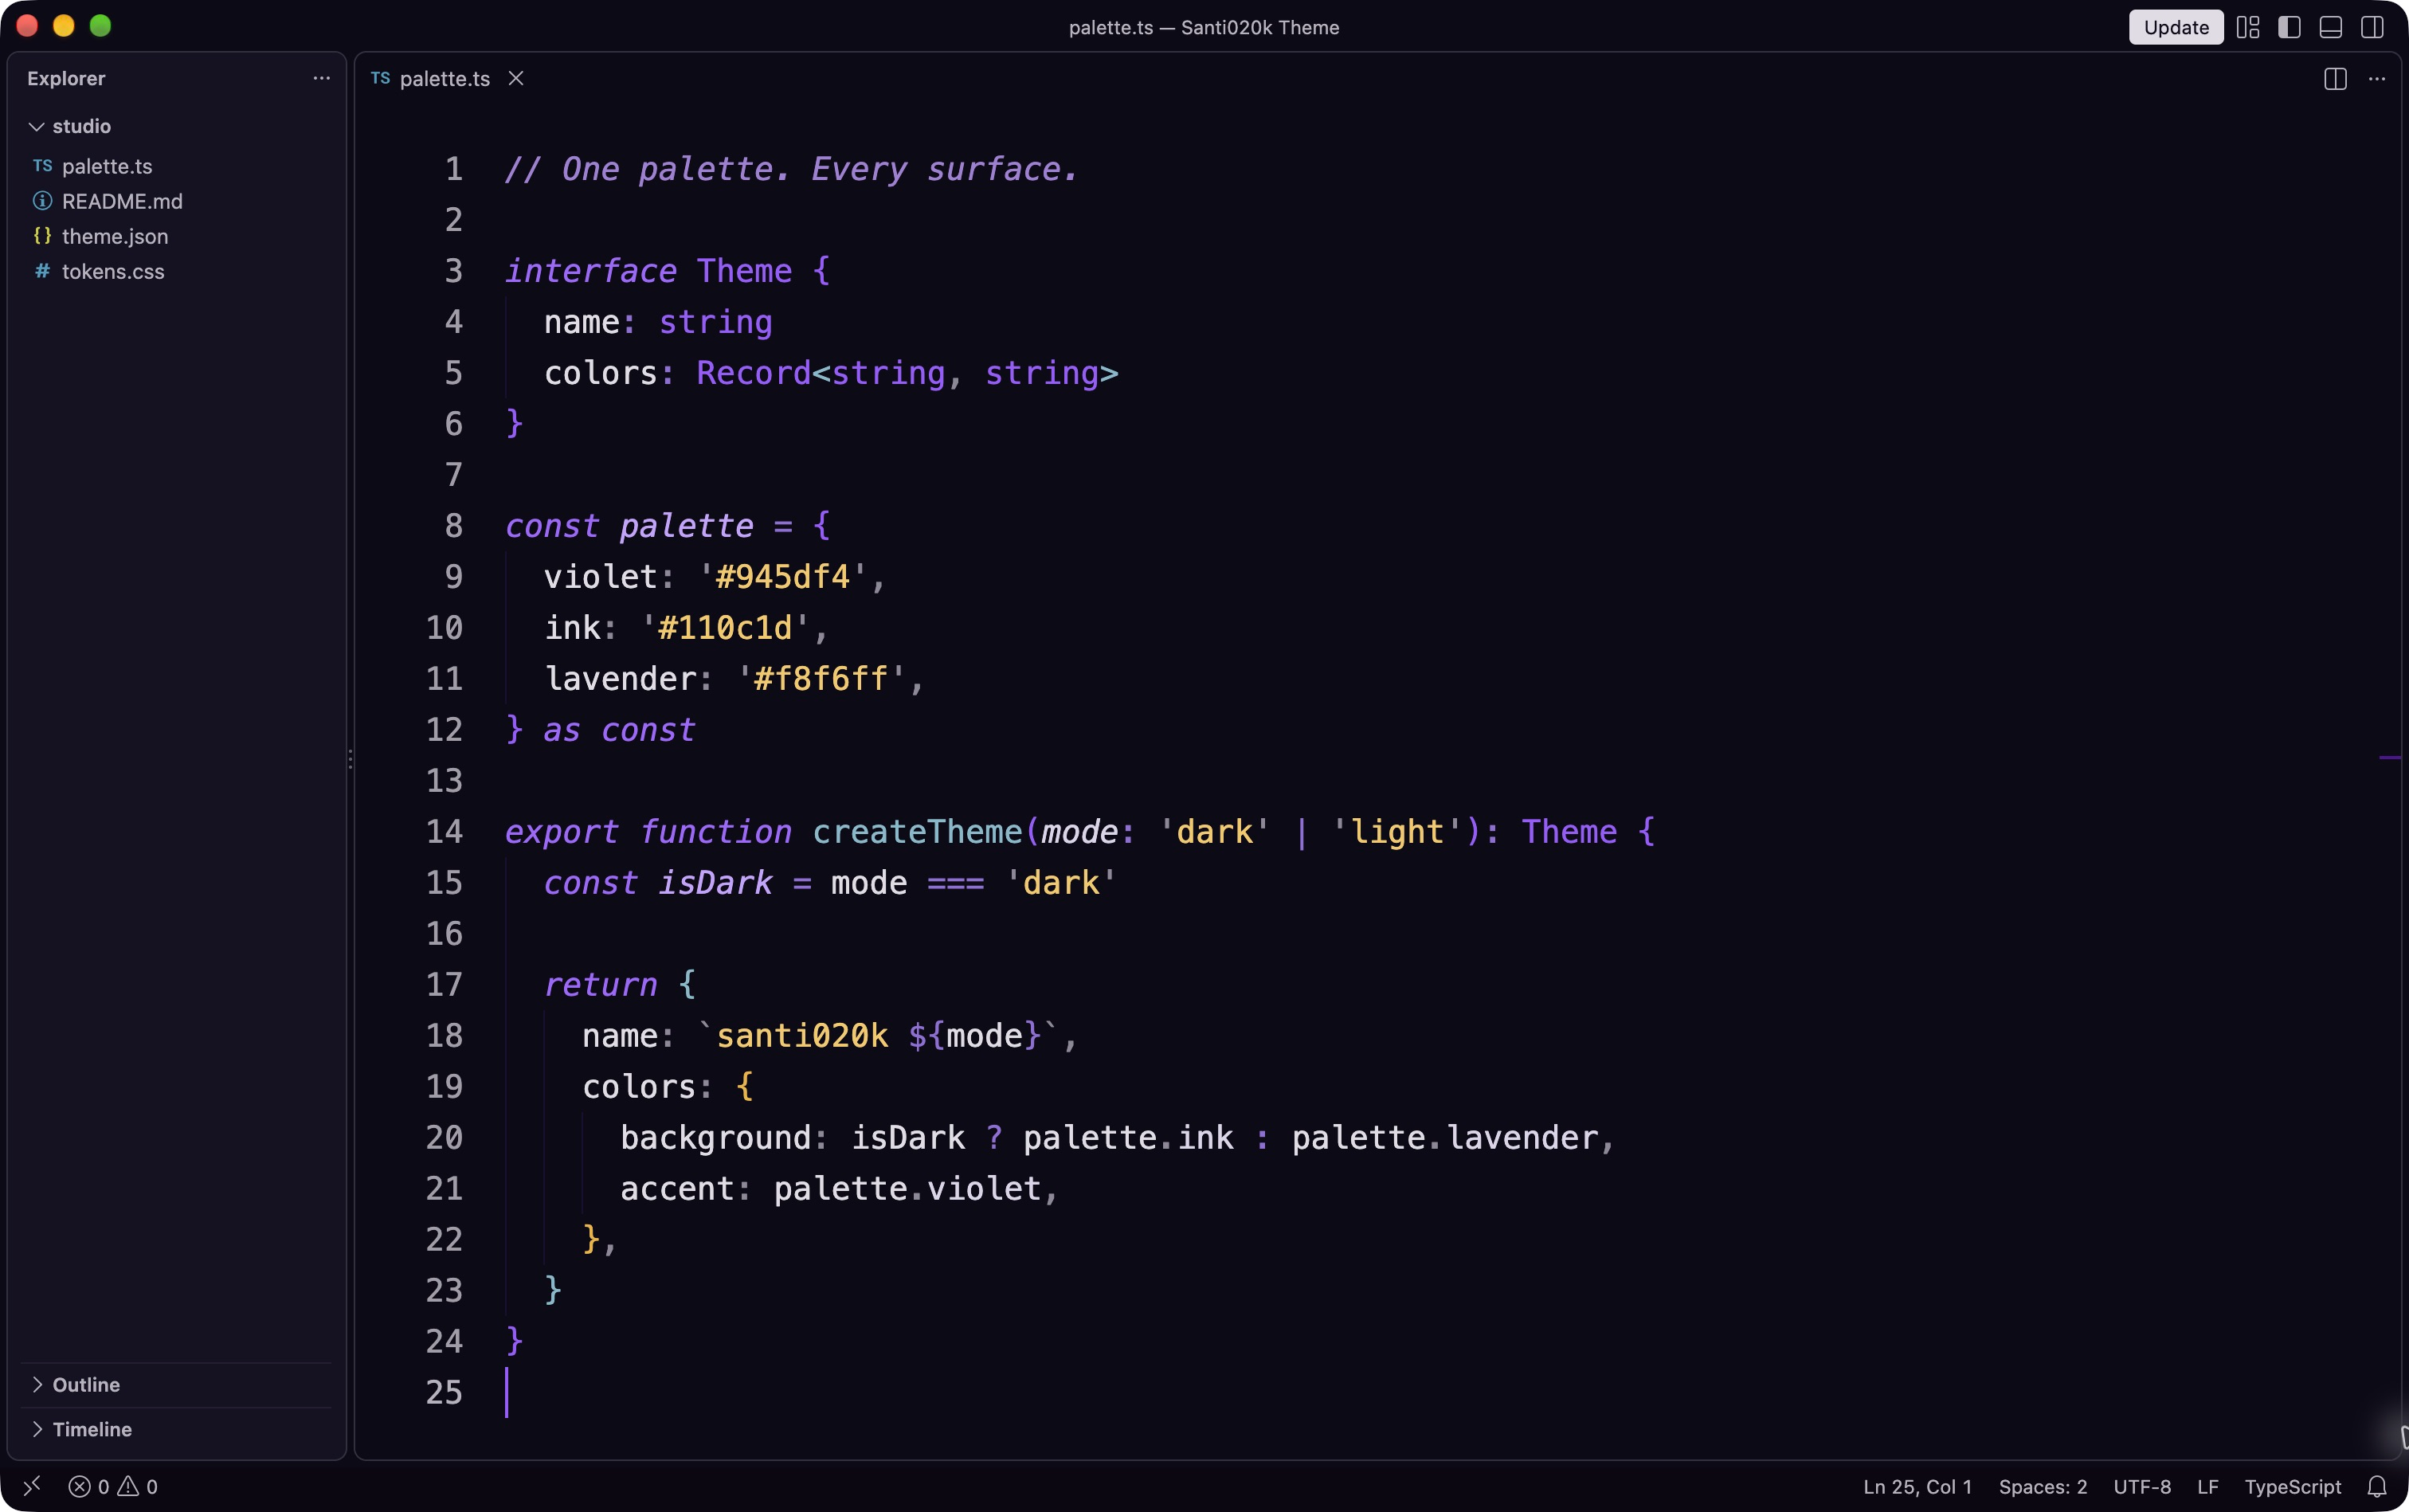2409x1512 pixels.
Task: Click the '#110c1d' ink color string
Action: tap(725, 628)
